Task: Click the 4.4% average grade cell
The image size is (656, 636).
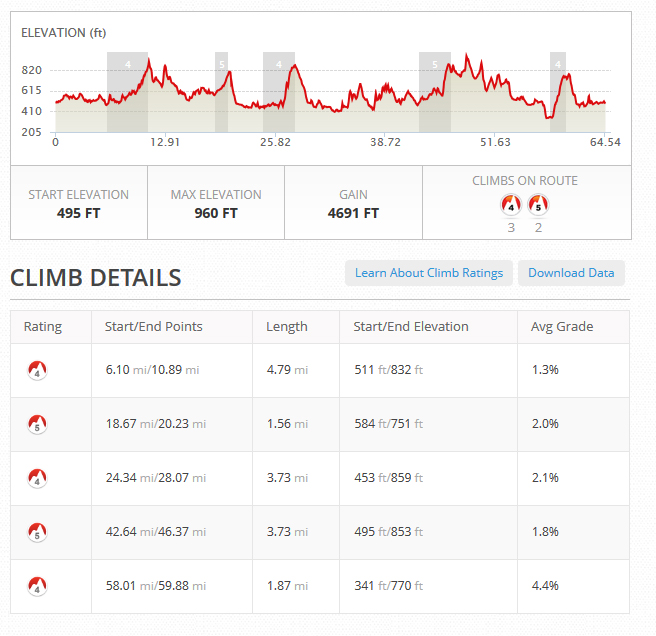Action: [x=545, y=586]
